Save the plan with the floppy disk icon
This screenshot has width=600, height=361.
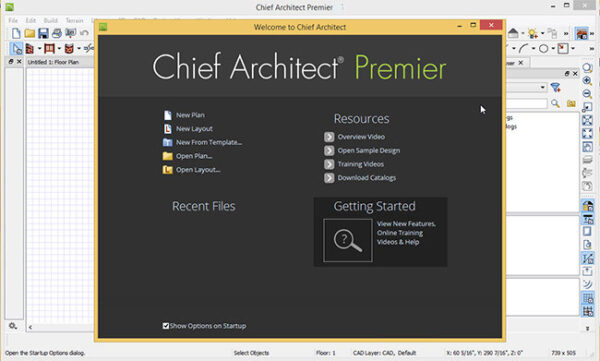(x=43, y=33)
